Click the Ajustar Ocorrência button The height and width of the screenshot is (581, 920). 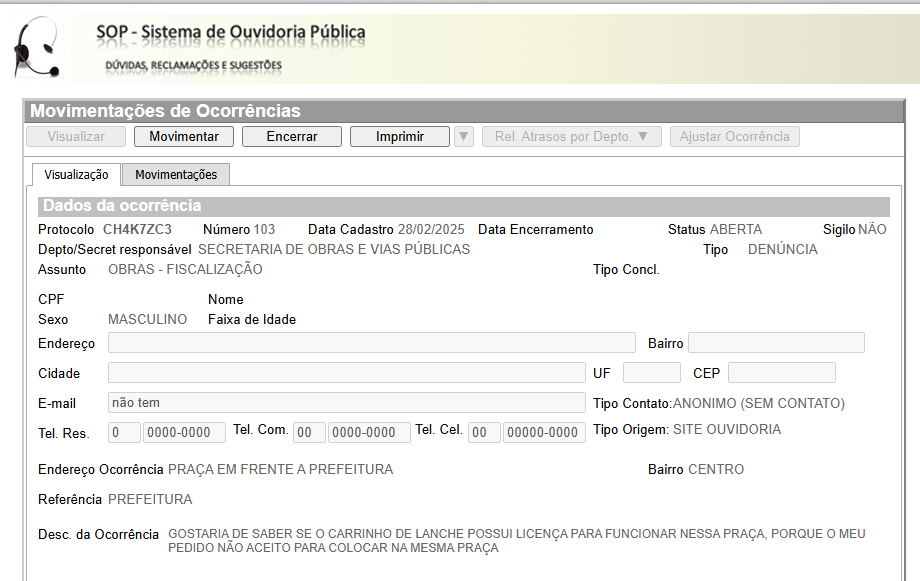(734, 137)
